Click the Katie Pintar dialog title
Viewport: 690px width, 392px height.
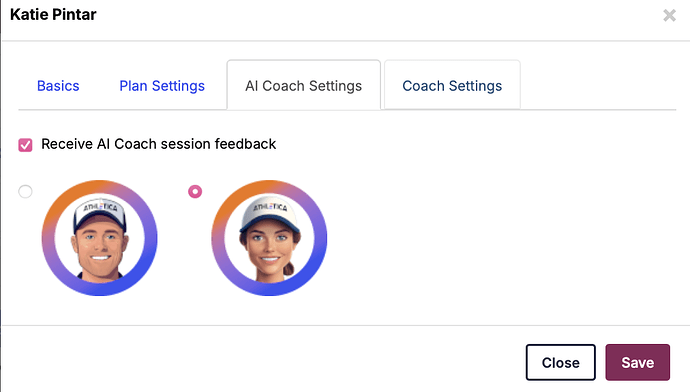[53, 15]
